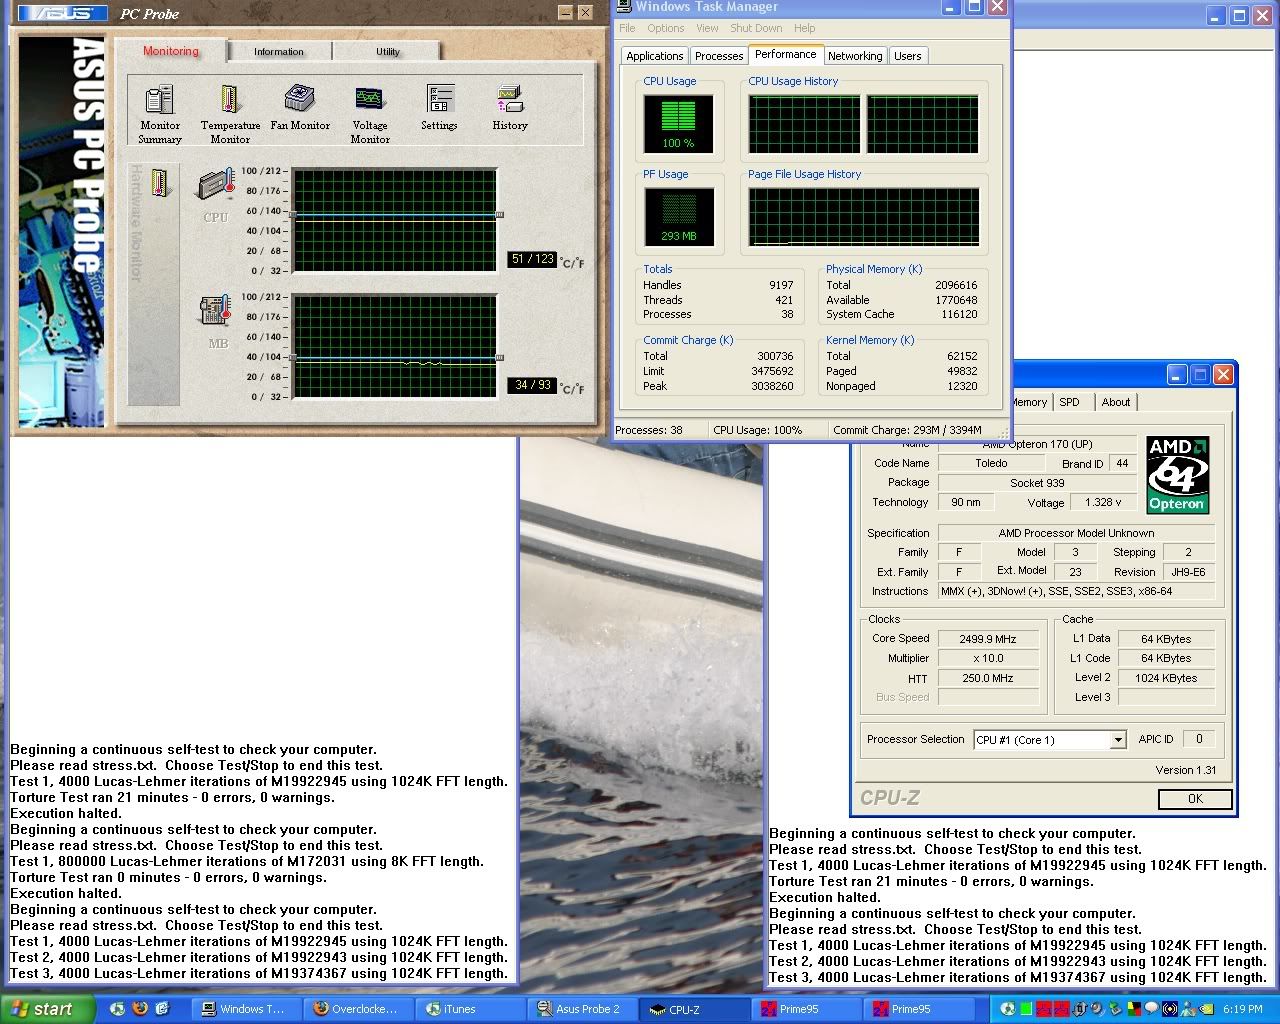Click the HTT value 250.0 MHz

[988, 678]
